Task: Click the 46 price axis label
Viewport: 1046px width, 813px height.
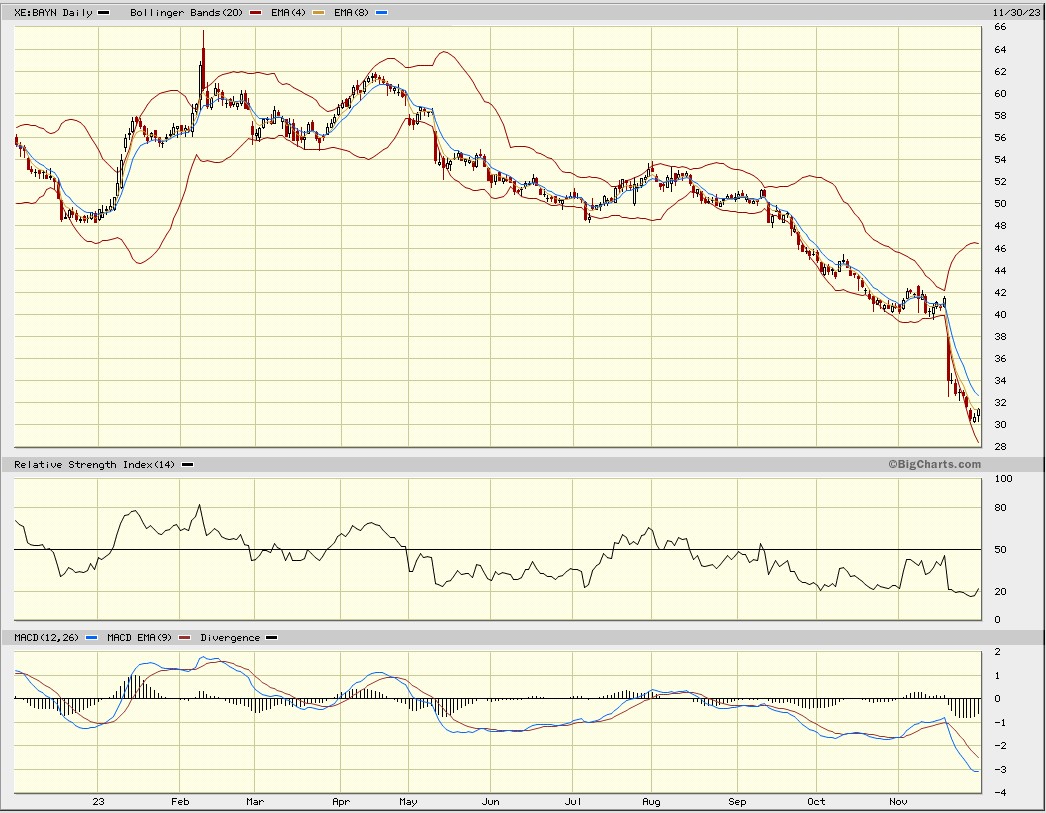Action: 1000,248
